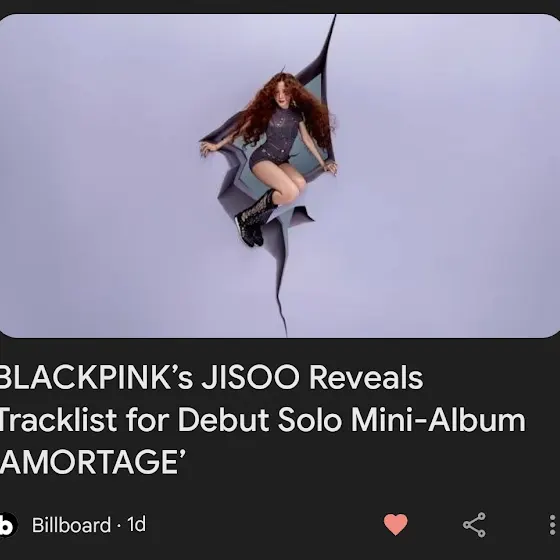
Task: Expand the article overflow menu dots
Action: [x=552, y=525]
